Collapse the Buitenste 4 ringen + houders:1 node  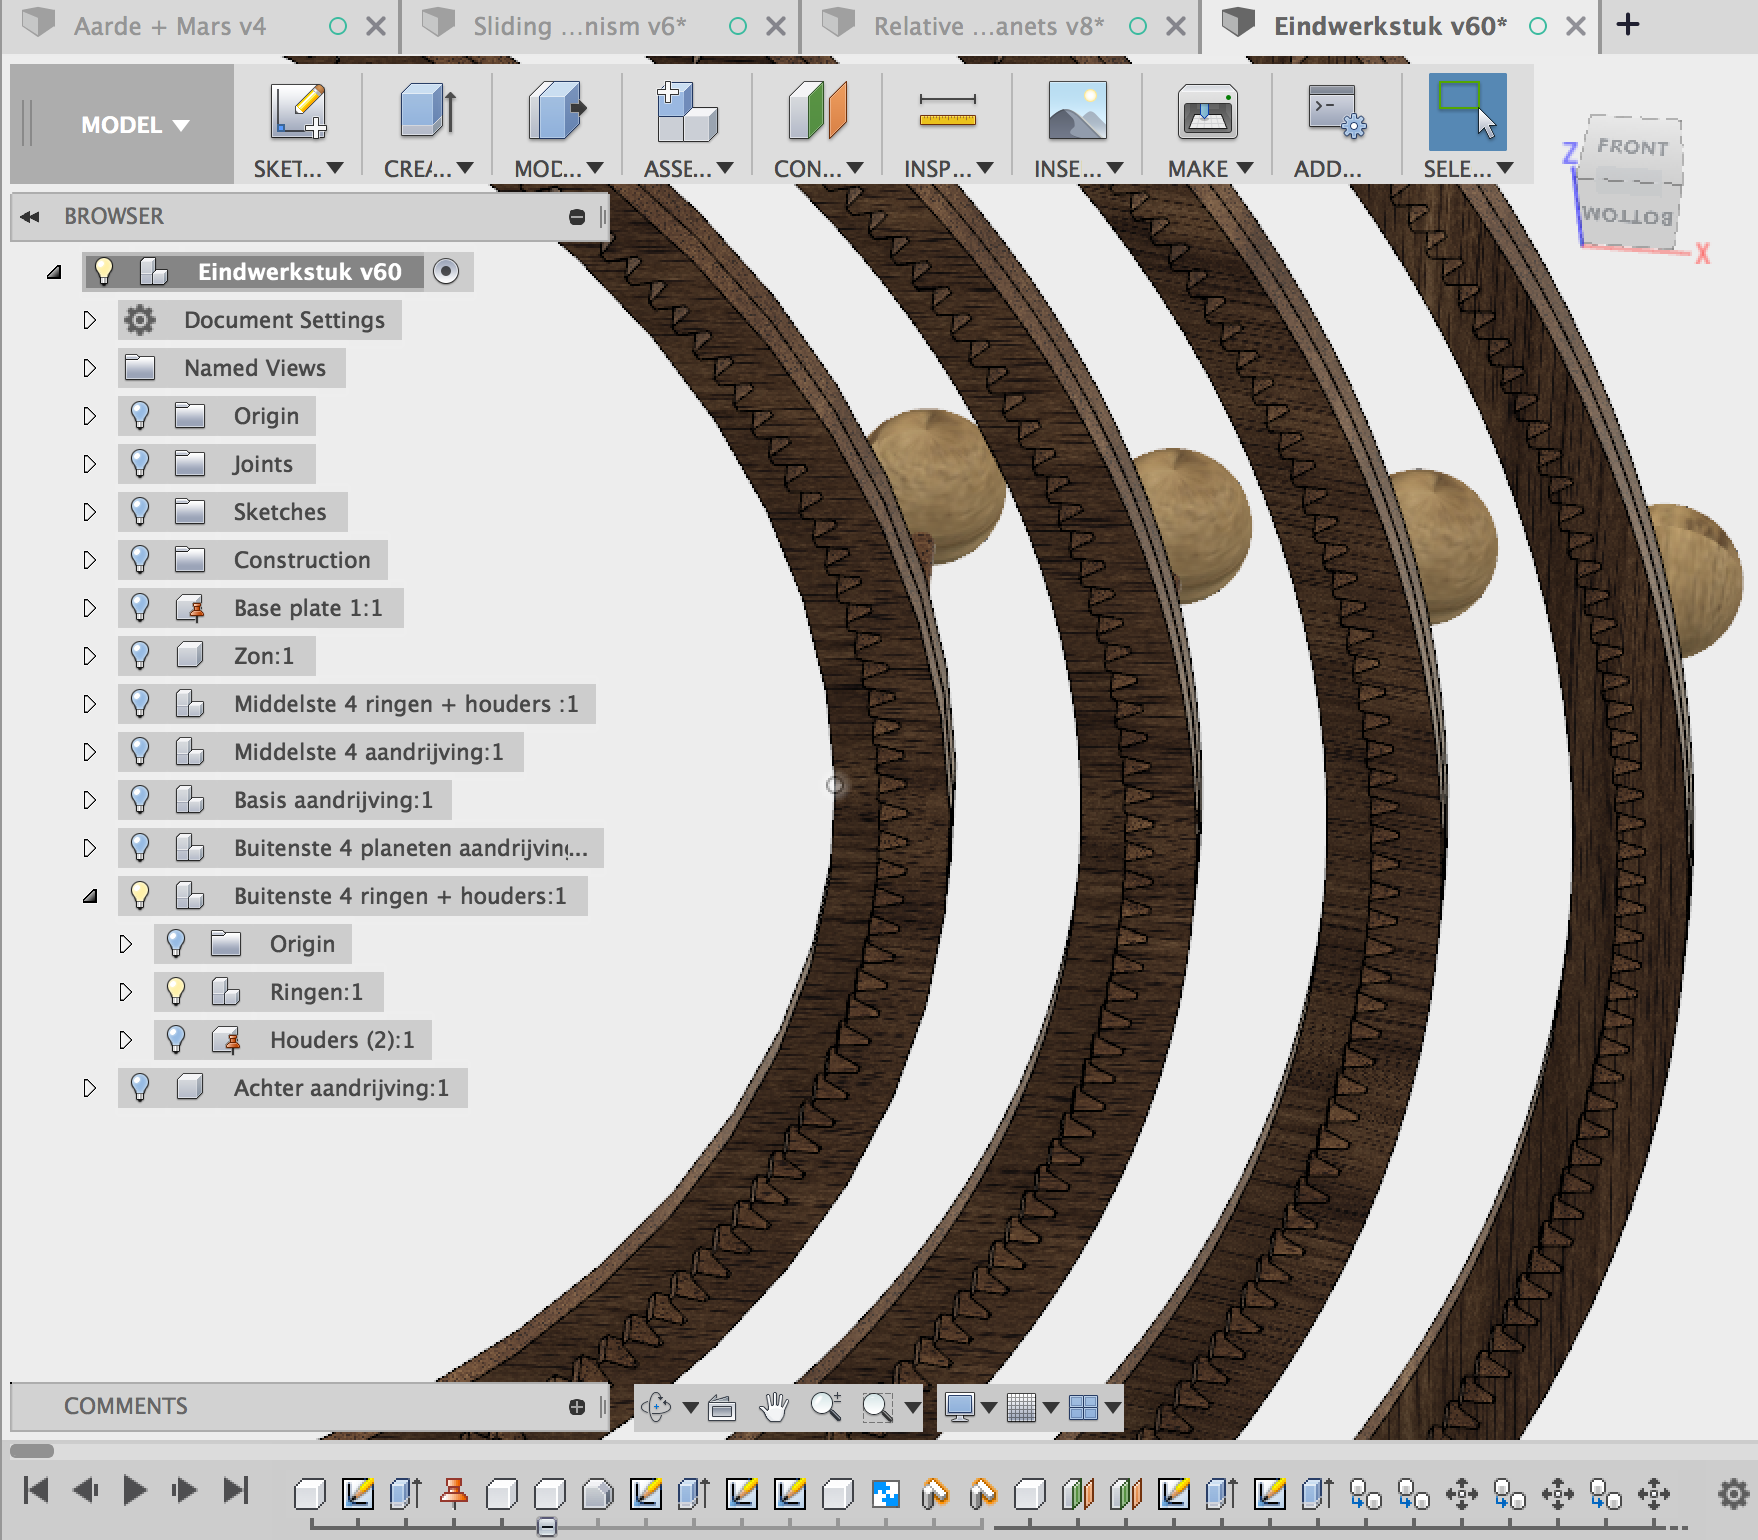91,896
